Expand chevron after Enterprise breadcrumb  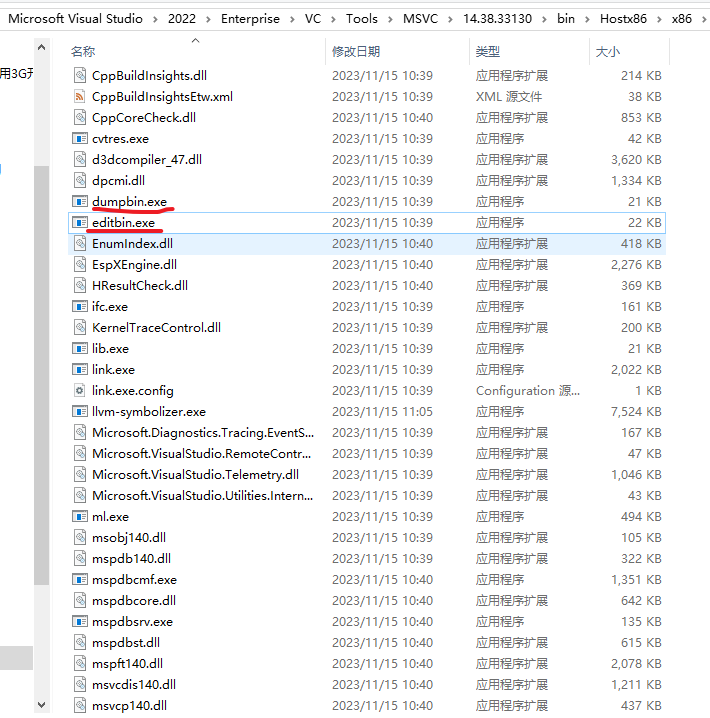click(x=292, y=19)
